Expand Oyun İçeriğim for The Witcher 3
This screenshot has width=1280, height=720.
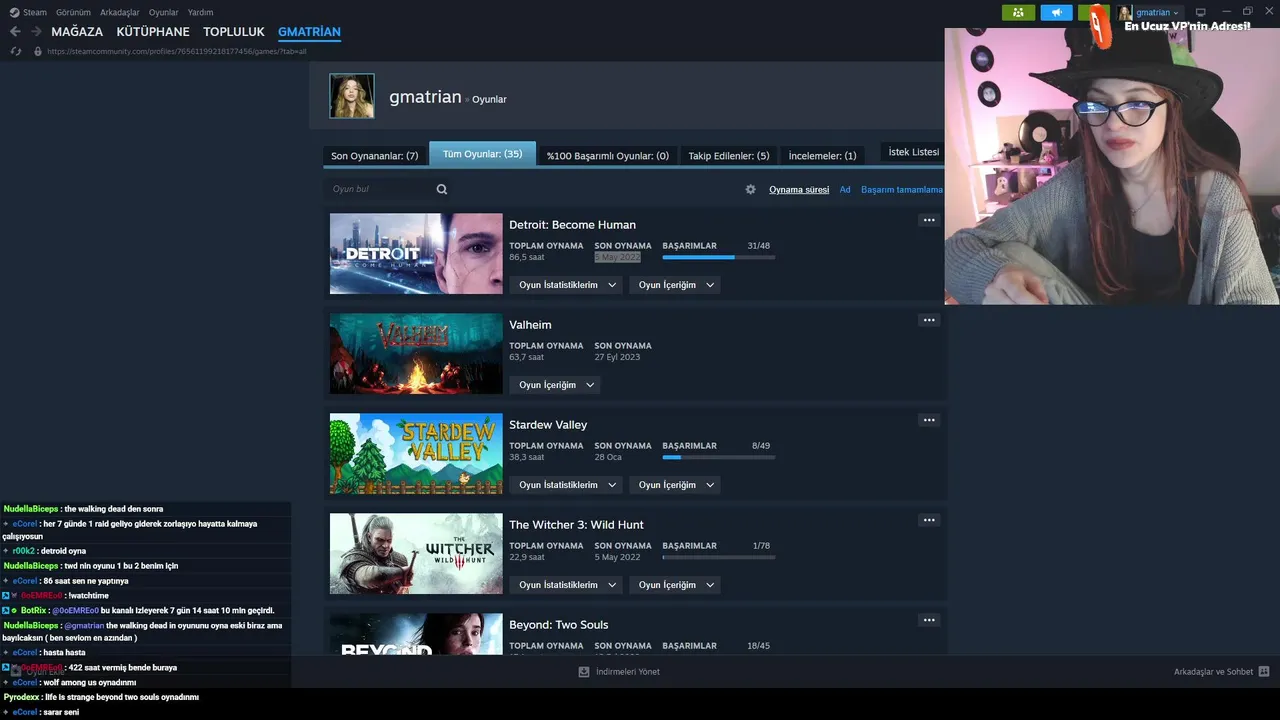pos(675,585)
